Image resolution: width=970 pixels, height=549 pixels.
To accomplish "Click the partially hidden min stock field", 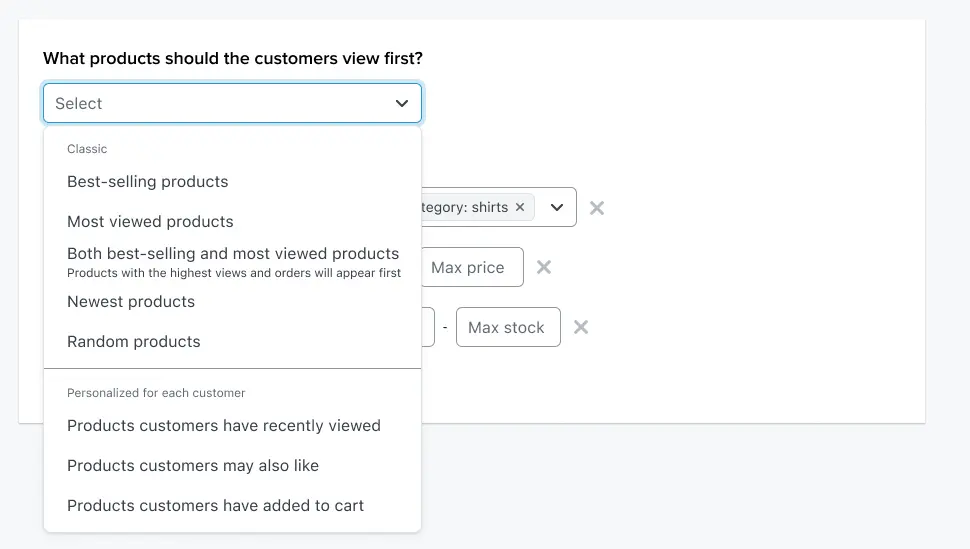I will click(x=428, y=327).
